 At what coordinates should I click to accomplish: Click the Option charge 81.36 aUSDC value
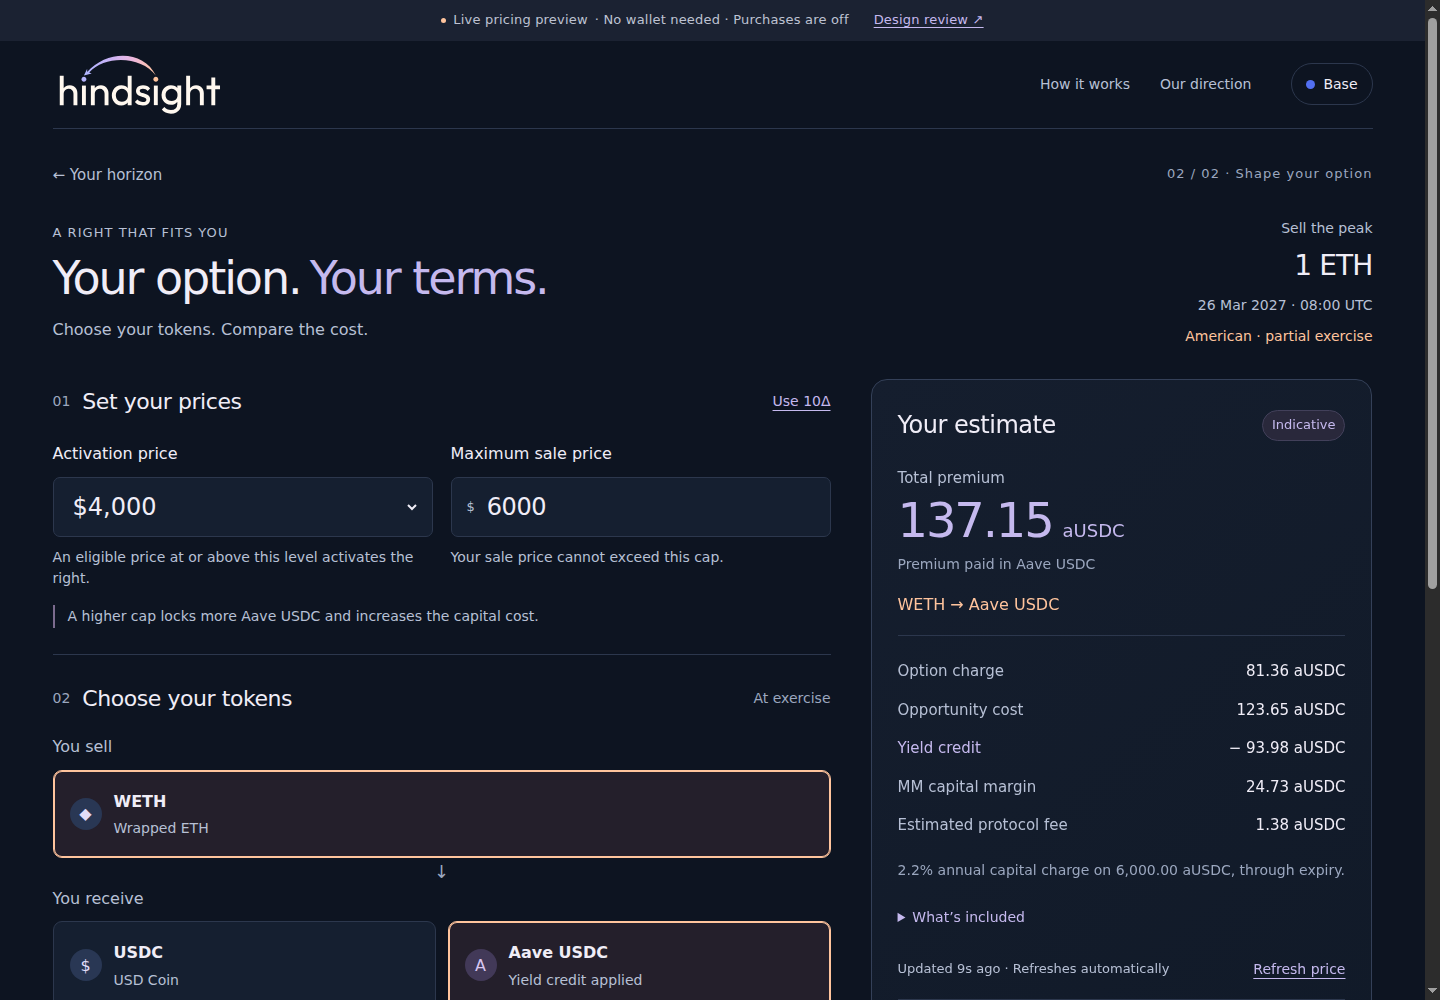tap(1295, 670)
